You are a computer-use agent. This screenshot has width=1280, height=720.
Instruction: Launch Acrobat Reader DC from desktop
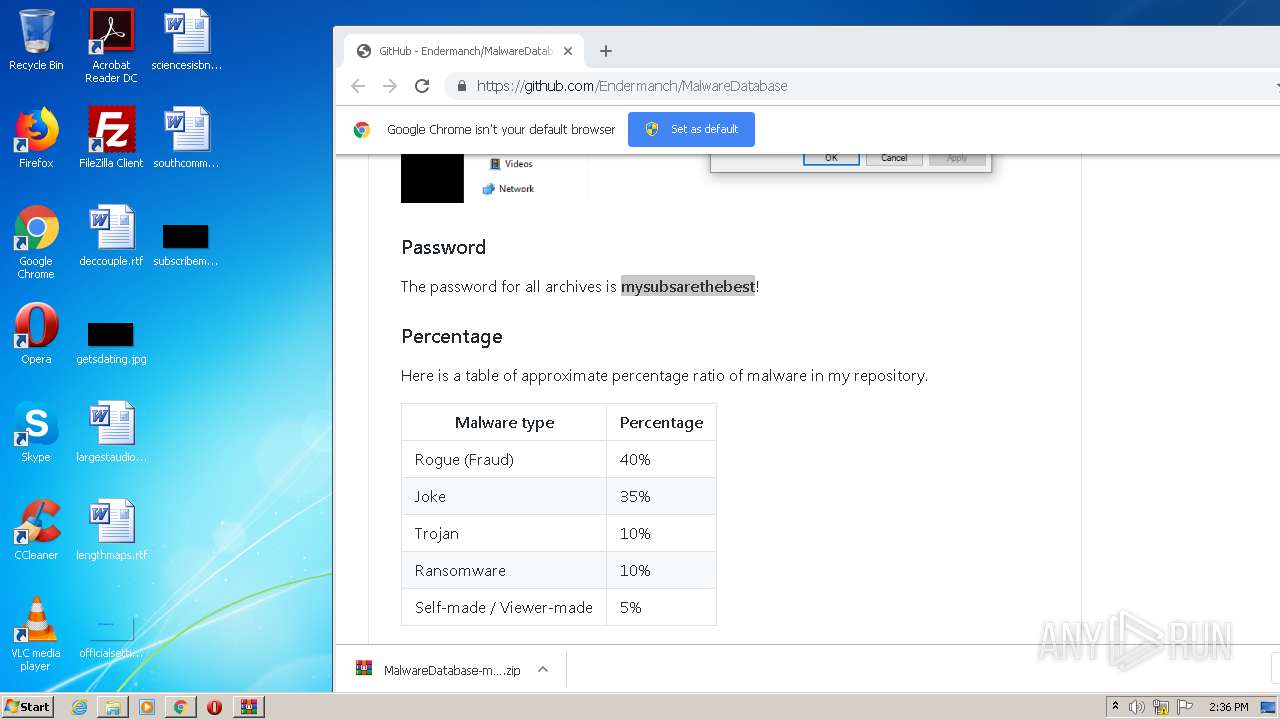tap(111, 47)
